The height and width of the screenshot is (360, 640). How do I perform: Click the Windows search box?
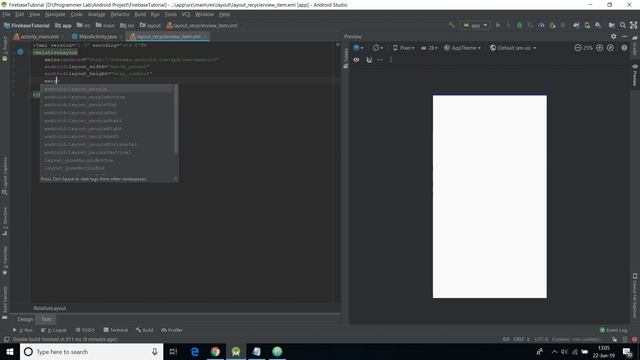click(x=91, y=351)
